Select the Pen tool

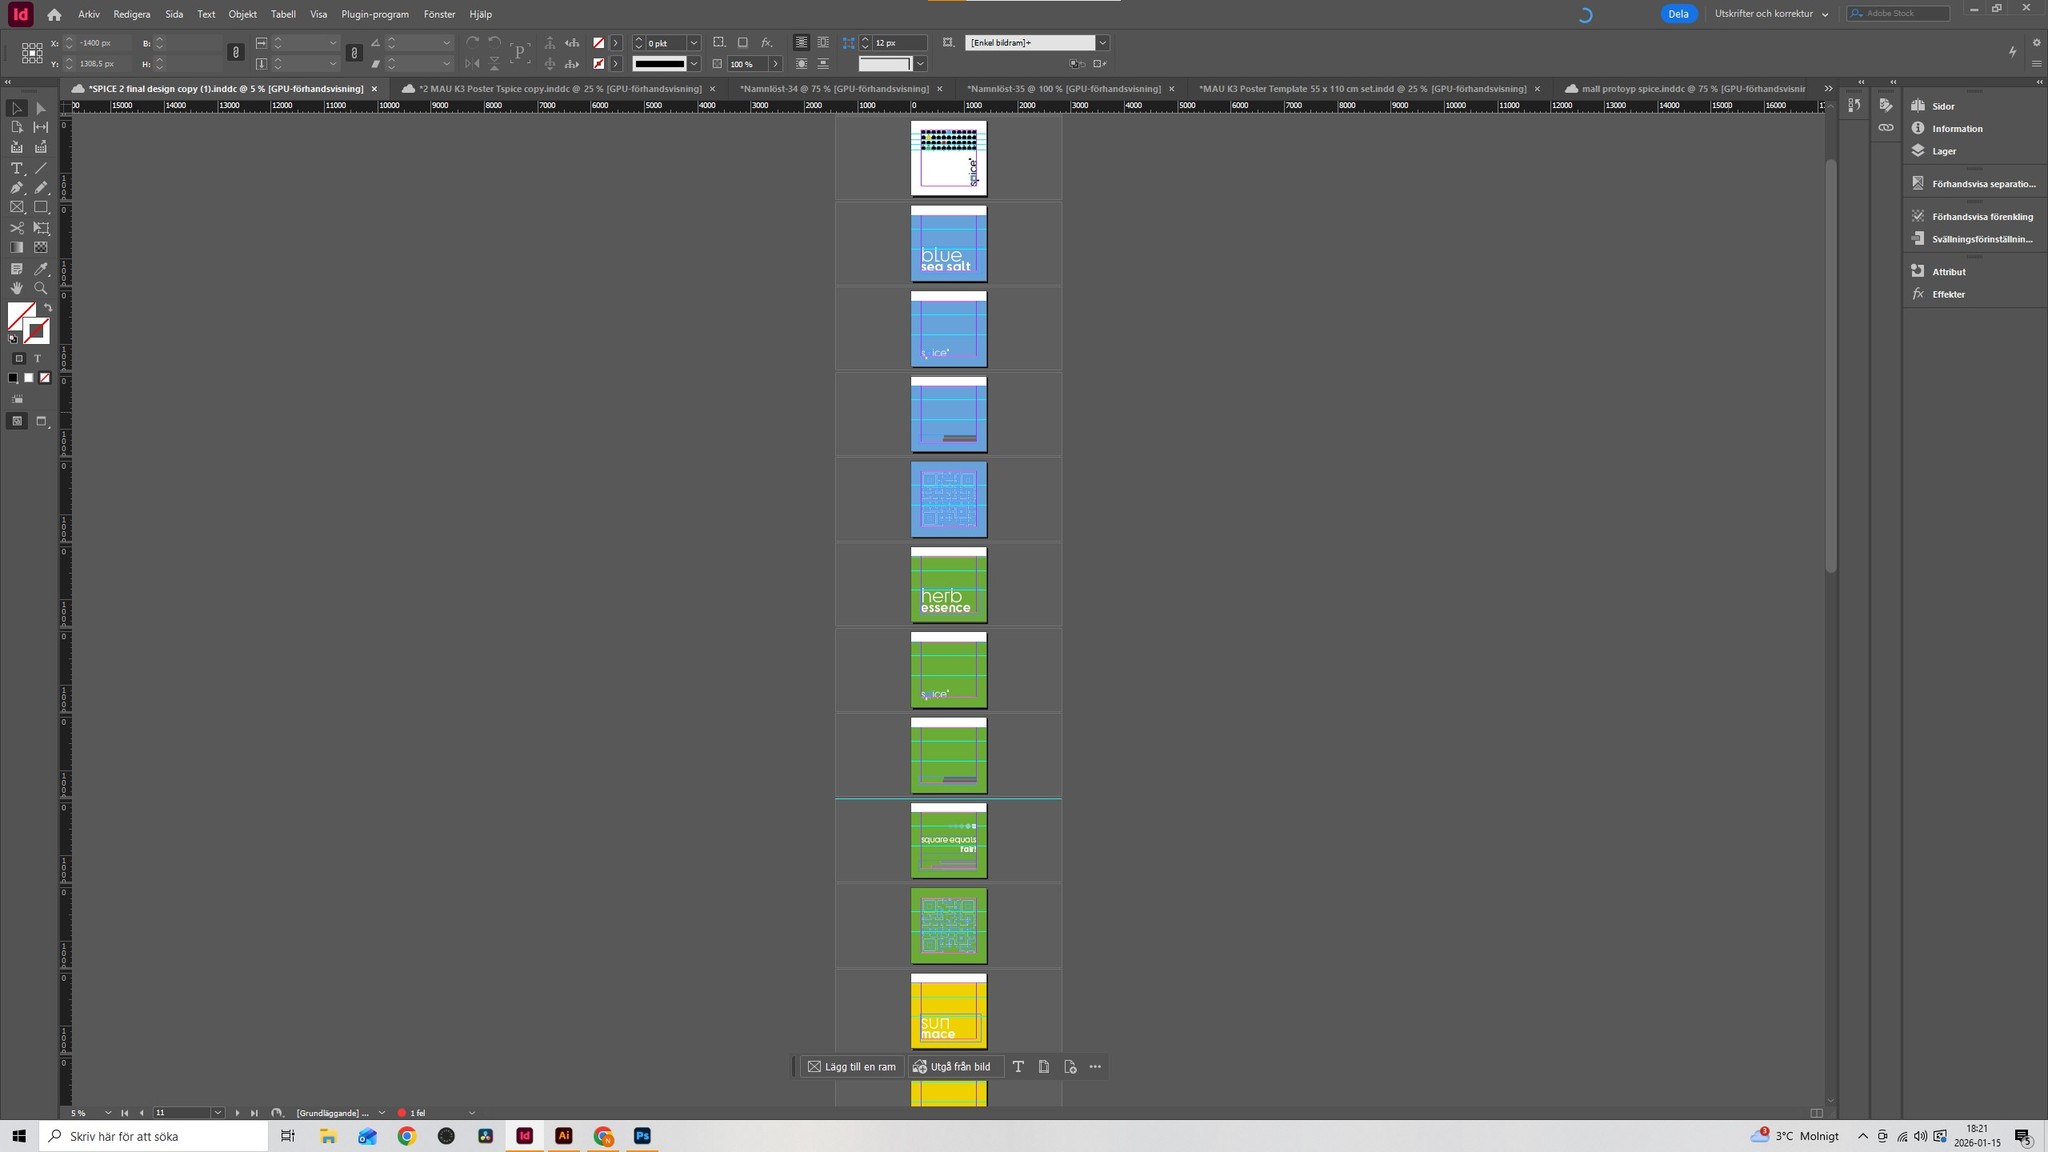point(16,188)
